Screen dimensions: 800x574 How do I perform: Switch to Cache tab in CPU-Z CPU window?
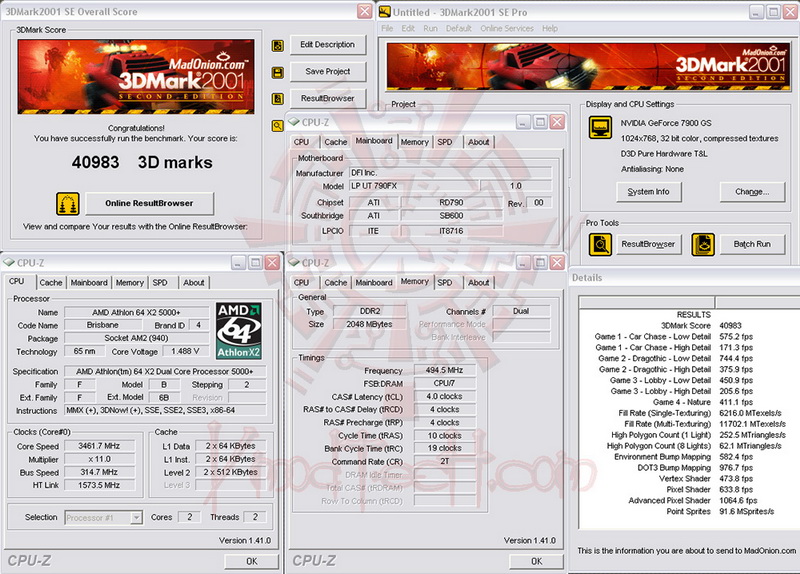(x=51, y=283)
